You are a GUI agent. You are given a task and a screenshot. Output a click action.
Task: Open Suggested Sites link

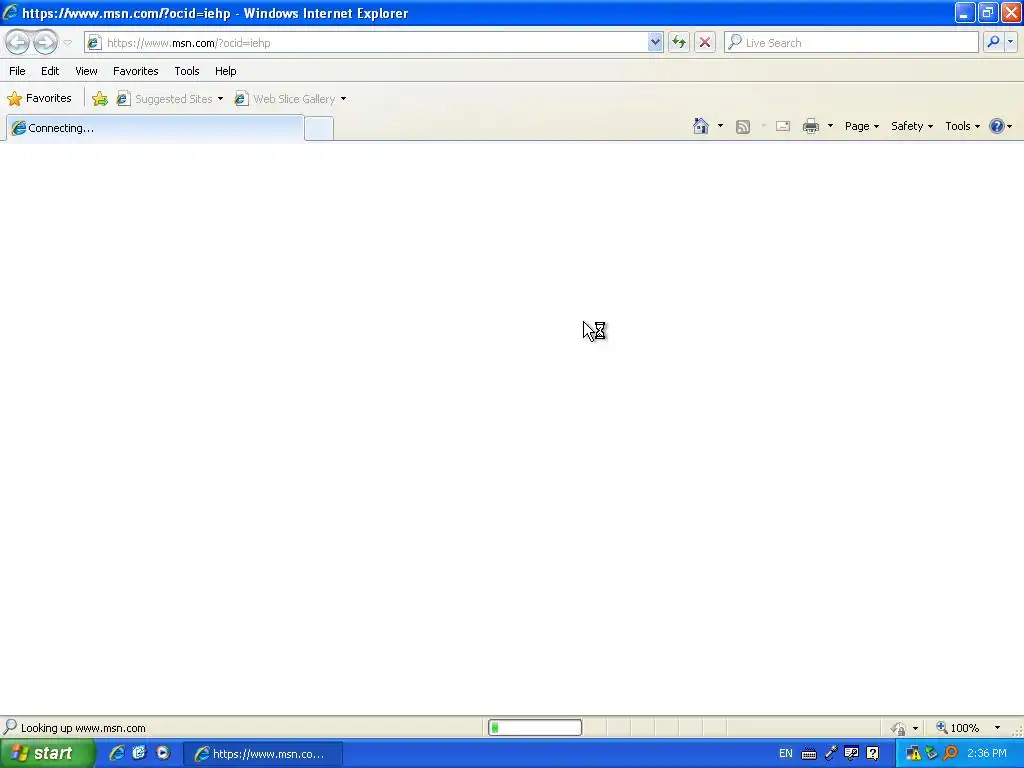click(x=165, y=99)
